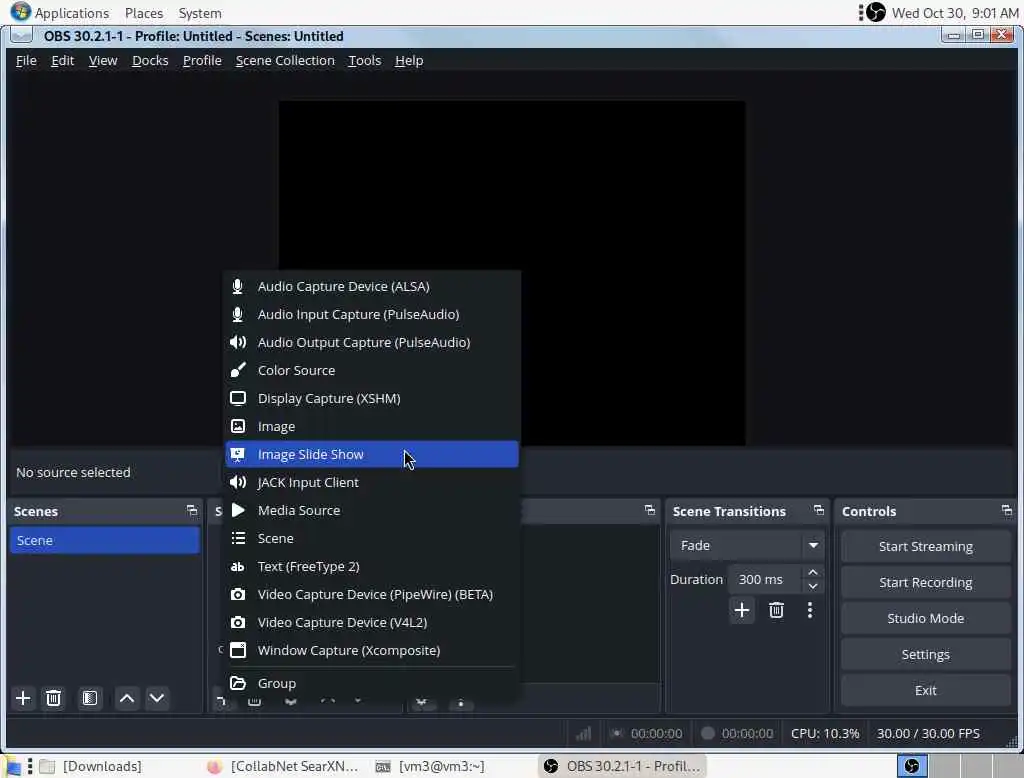
Task: Add Display Capture (XSHM) source
Action: pyautogui.click(x=372, y=398)
